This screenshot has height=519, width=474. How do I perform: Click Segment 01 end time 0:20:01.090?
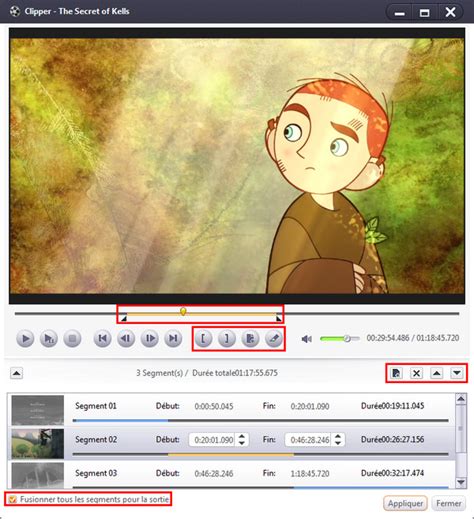(x=310, y=406)
